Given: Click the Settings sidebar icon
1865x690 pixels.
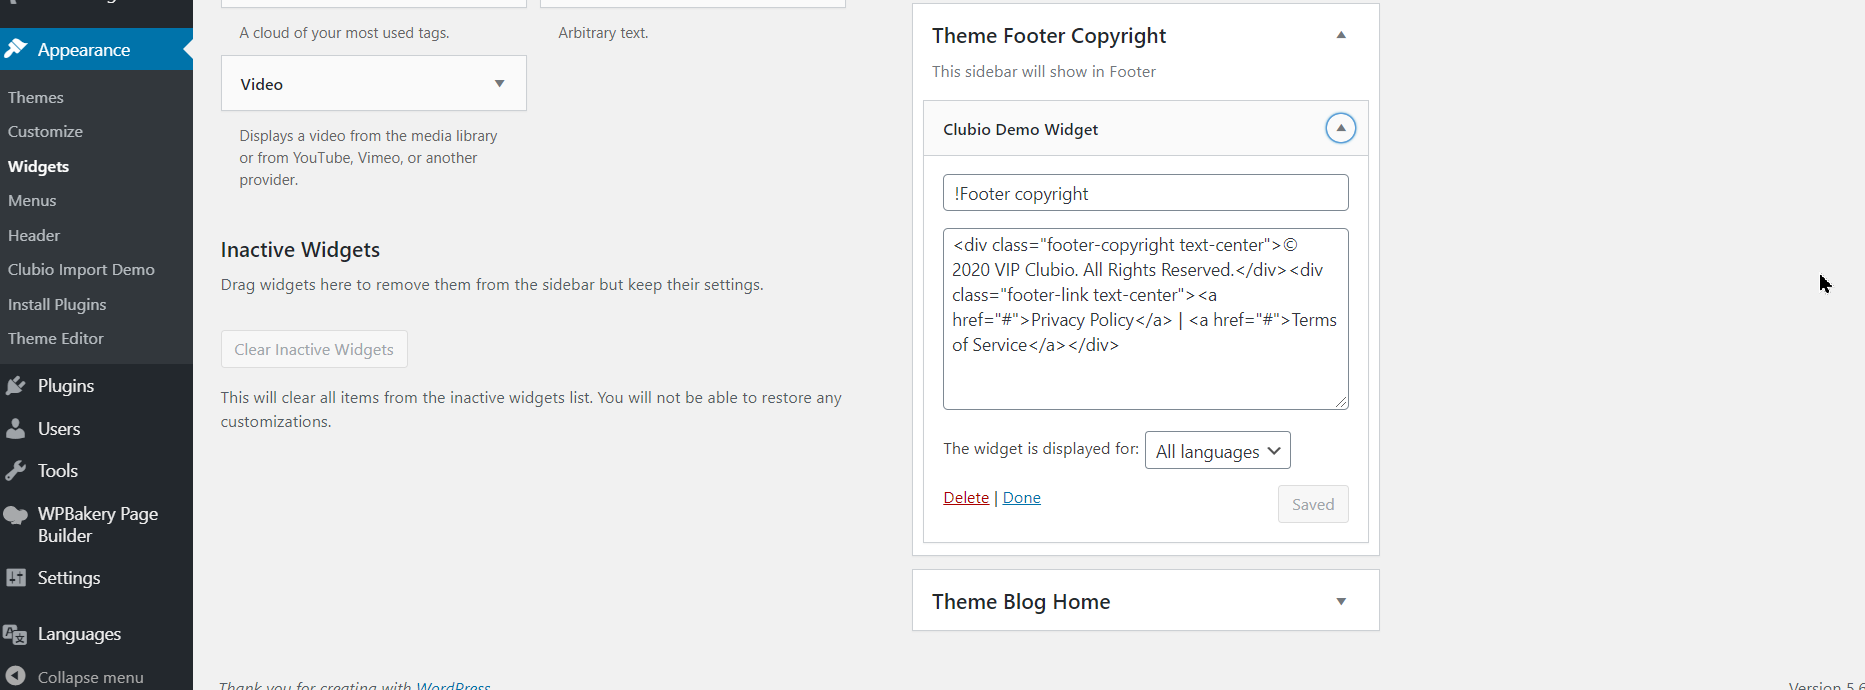Looking at the screenshot, I should [16, 578].
